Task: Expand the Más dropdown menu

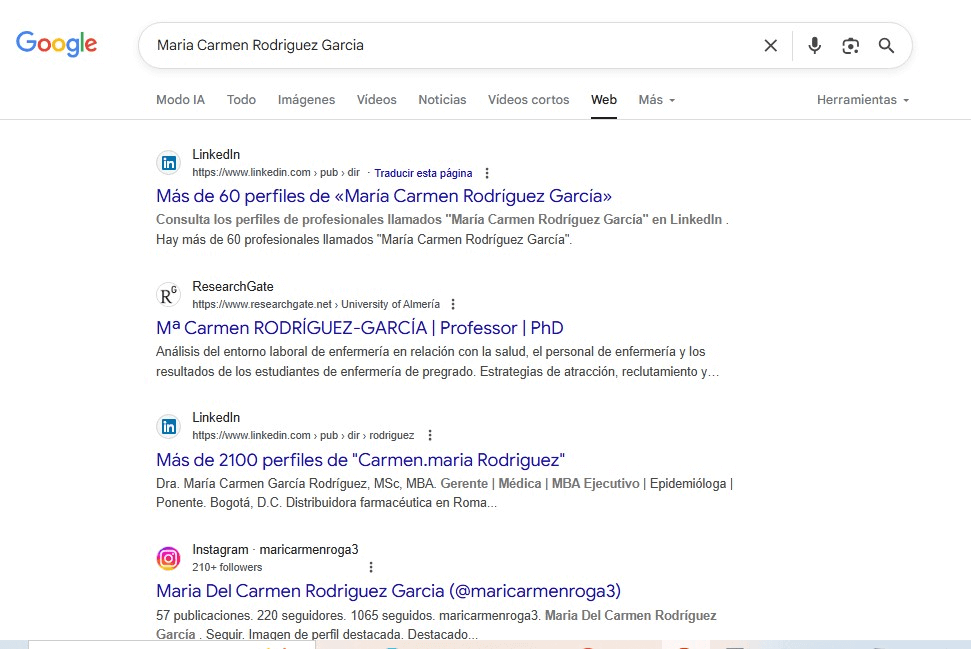Action: 656,100
